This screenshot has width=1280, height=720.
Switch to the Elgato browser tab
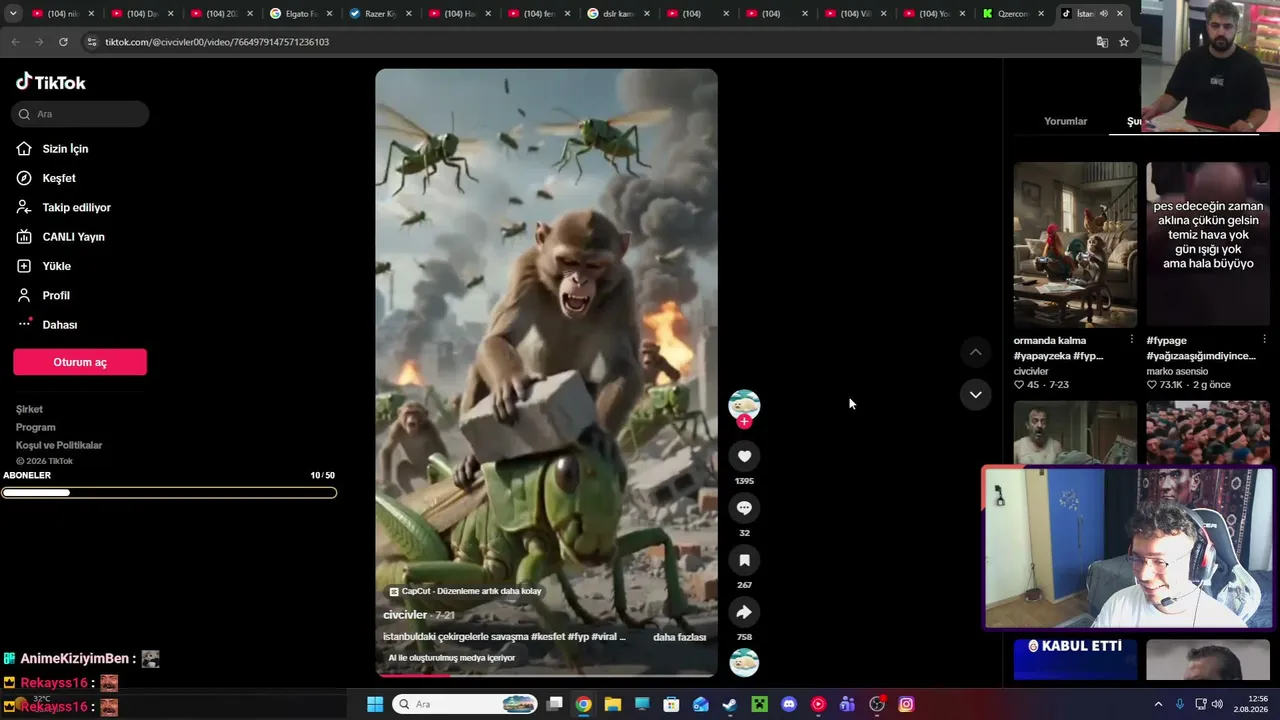(300, 14)
